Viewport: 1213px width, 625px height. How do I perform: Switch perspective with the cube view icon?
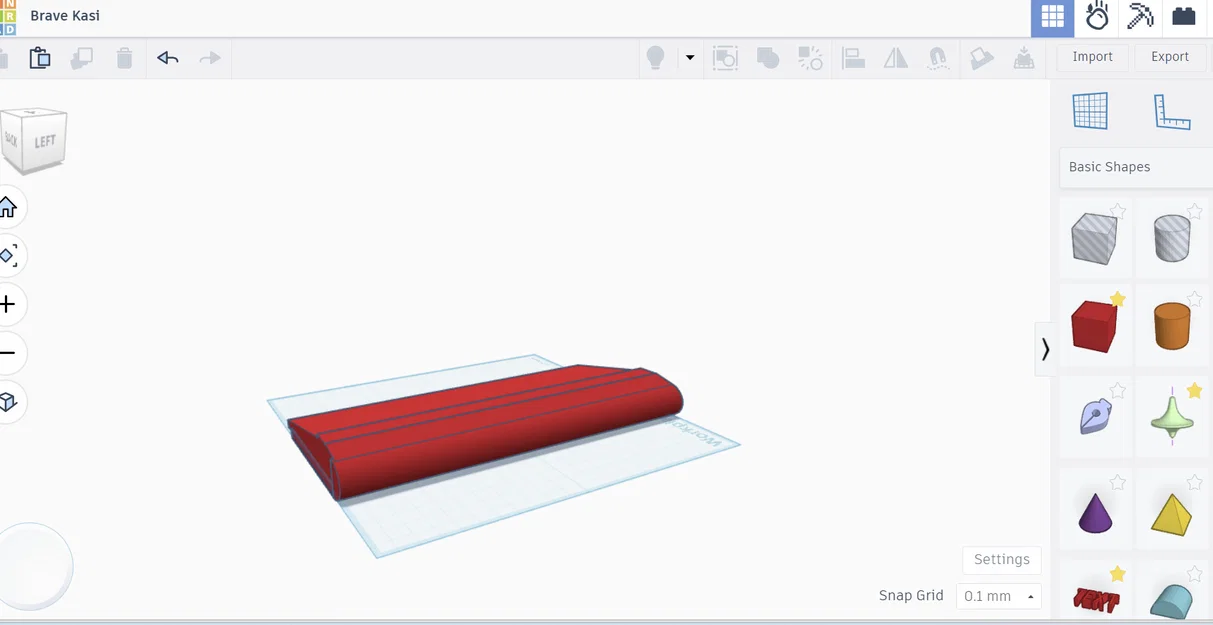coord(8,402)
